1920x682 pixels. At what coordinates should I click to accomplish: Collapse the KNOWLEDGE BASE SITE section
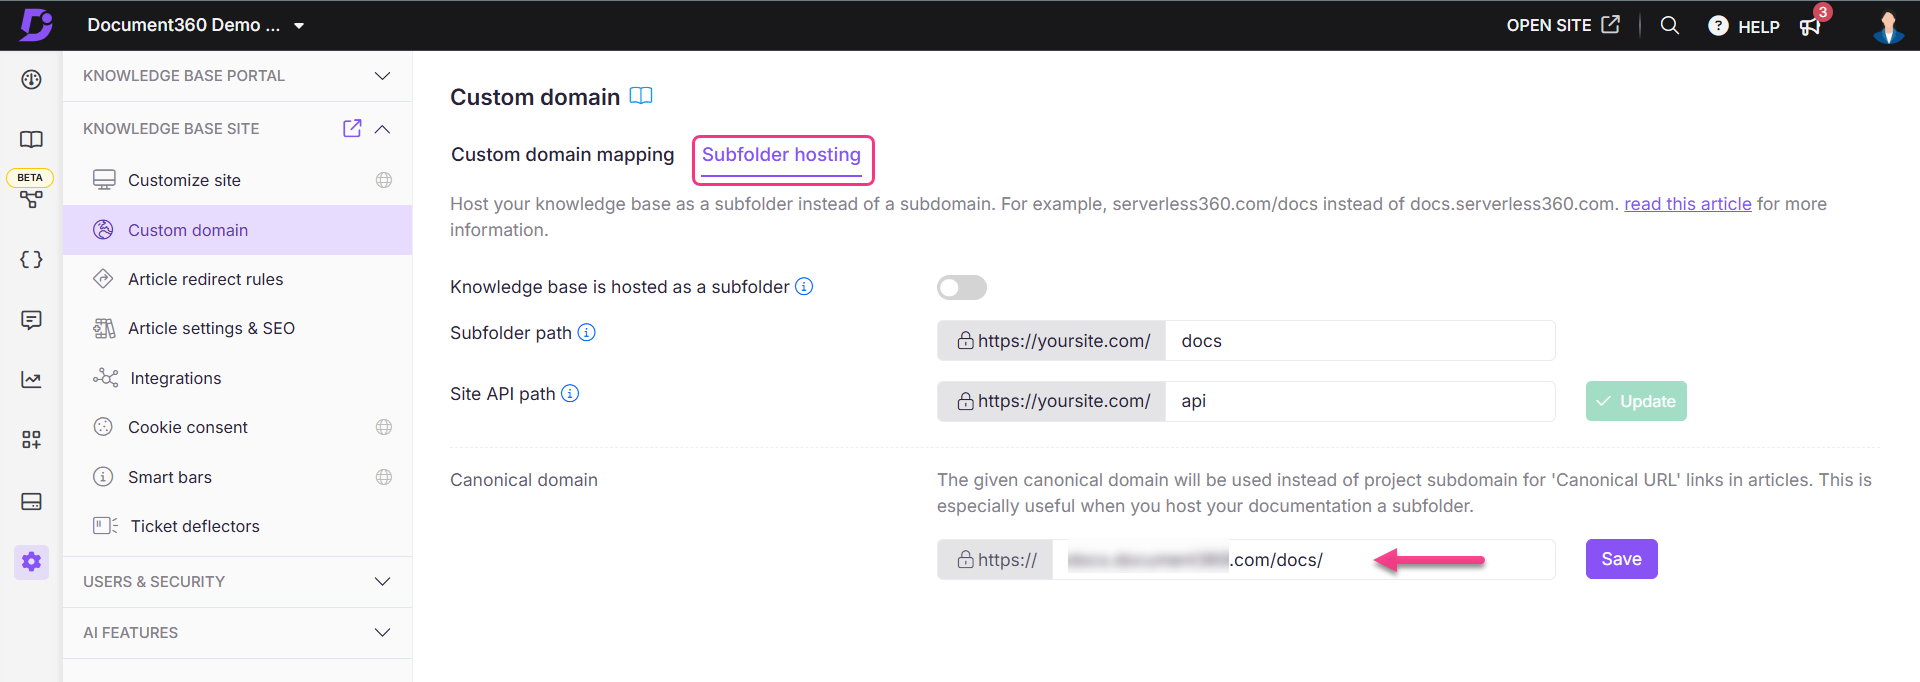click(x=382, y=129)
